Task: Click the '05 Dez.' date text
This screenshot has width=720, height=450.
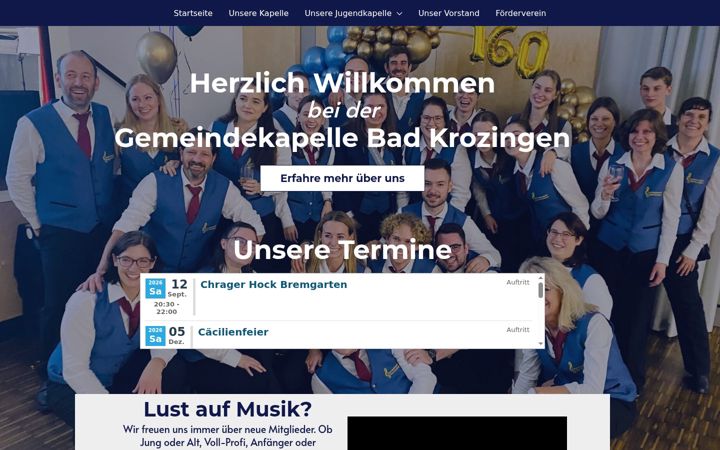Action: 177,335
